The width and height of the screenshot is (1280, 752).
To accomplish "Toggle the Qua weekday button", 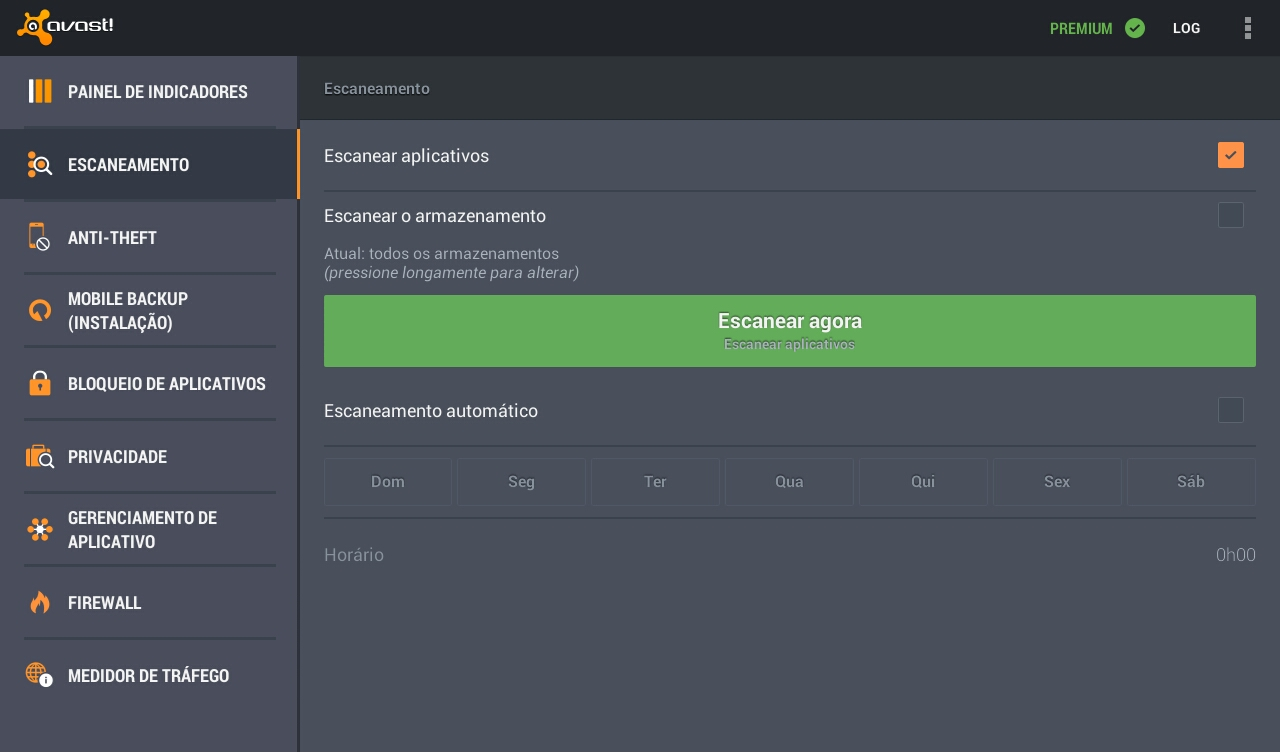I will 789,482.
